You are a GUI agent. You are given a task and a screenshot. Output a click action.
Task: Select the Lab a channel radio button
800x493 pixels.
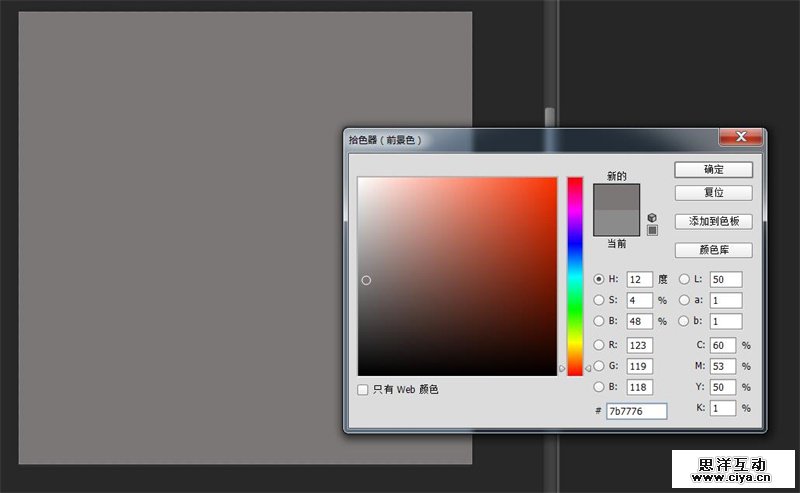685,300
